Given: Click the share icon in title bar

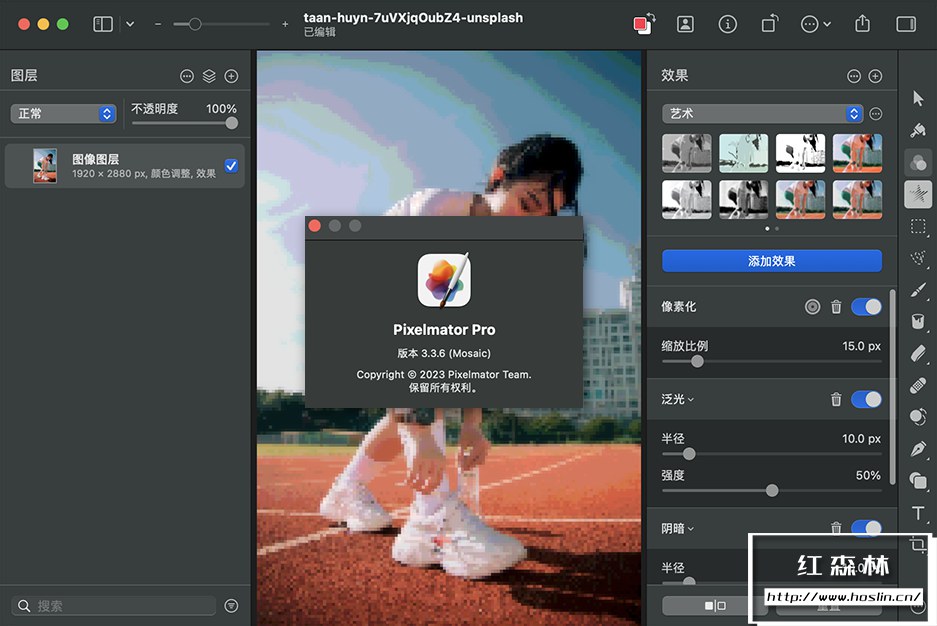Looking at the screenshot, I should coord(862,24).
